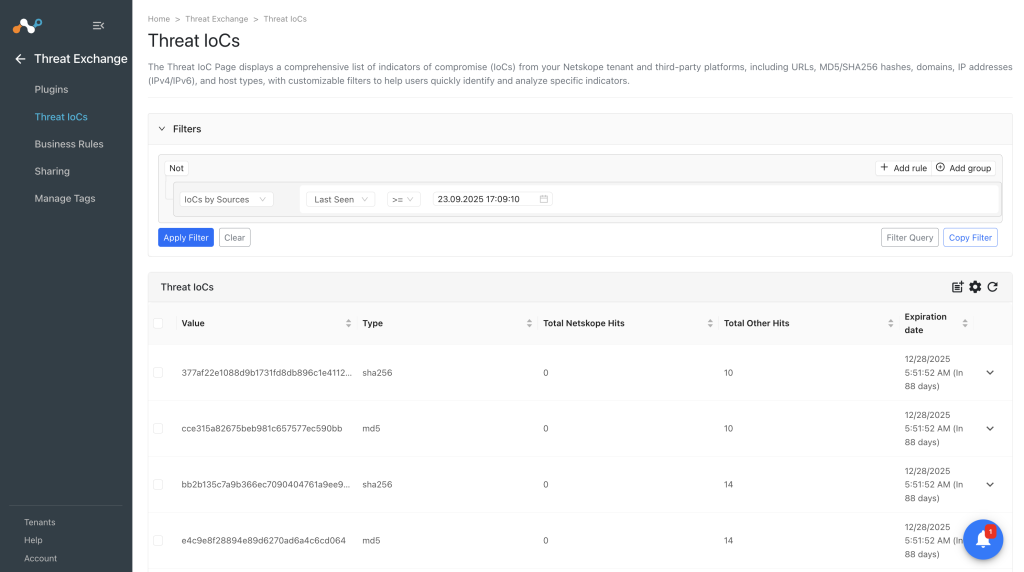Screen dimensions: 1024x572
Task: Open Tenants in sidebar footer
Action: coord(40,522)
